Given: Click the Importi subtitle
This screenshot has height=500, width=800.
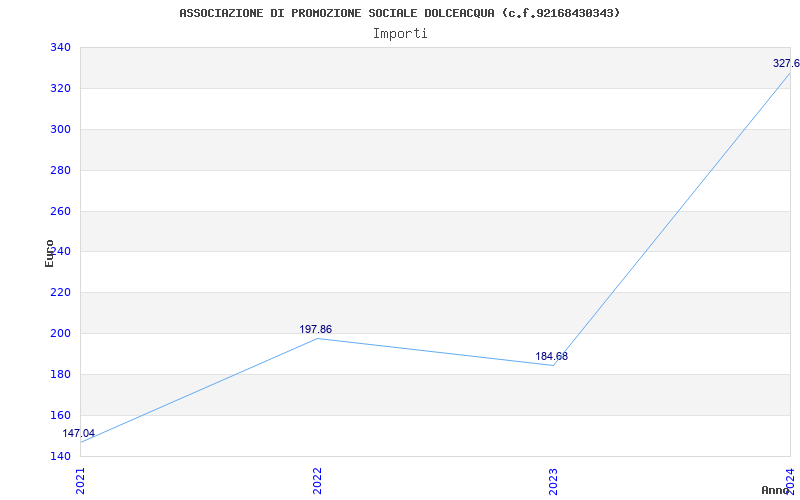Looking at the screenshot, I should point(400,34).
